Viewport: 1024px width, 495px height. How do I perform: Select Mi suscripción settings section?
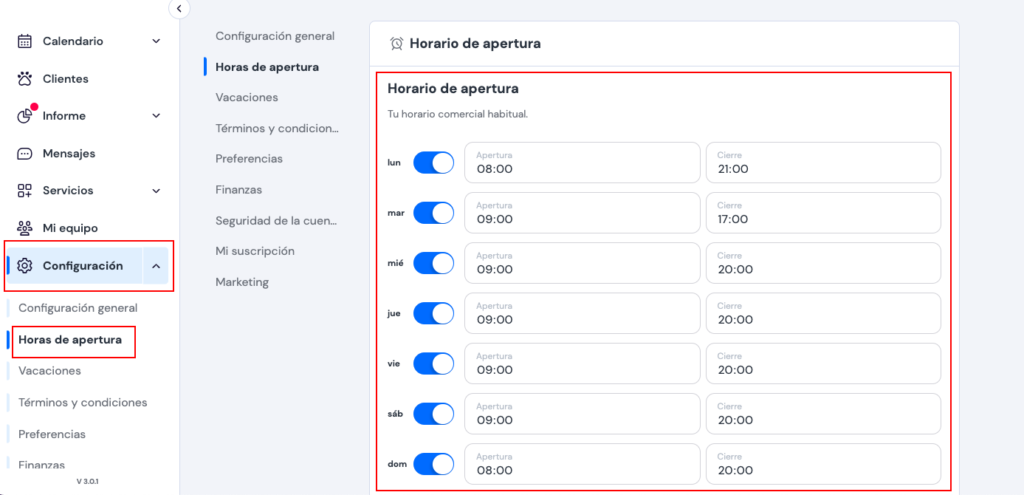pos(255,251)
